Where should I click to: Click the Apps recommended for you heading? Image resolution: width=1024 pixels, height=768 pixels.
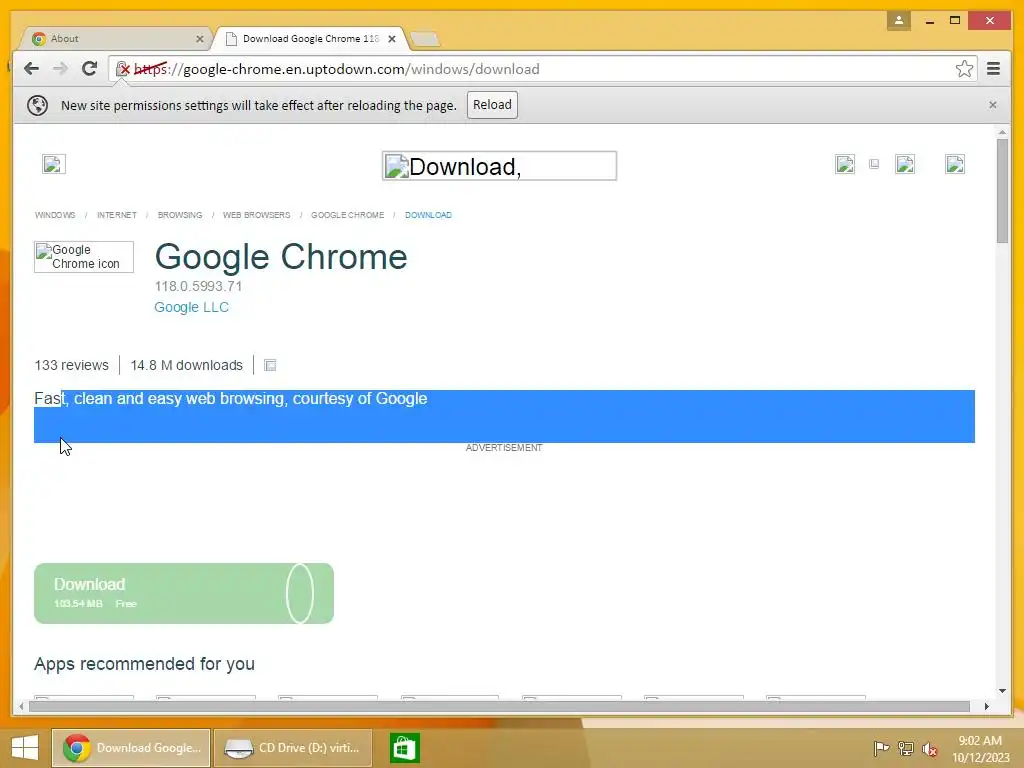coord(144,664)
